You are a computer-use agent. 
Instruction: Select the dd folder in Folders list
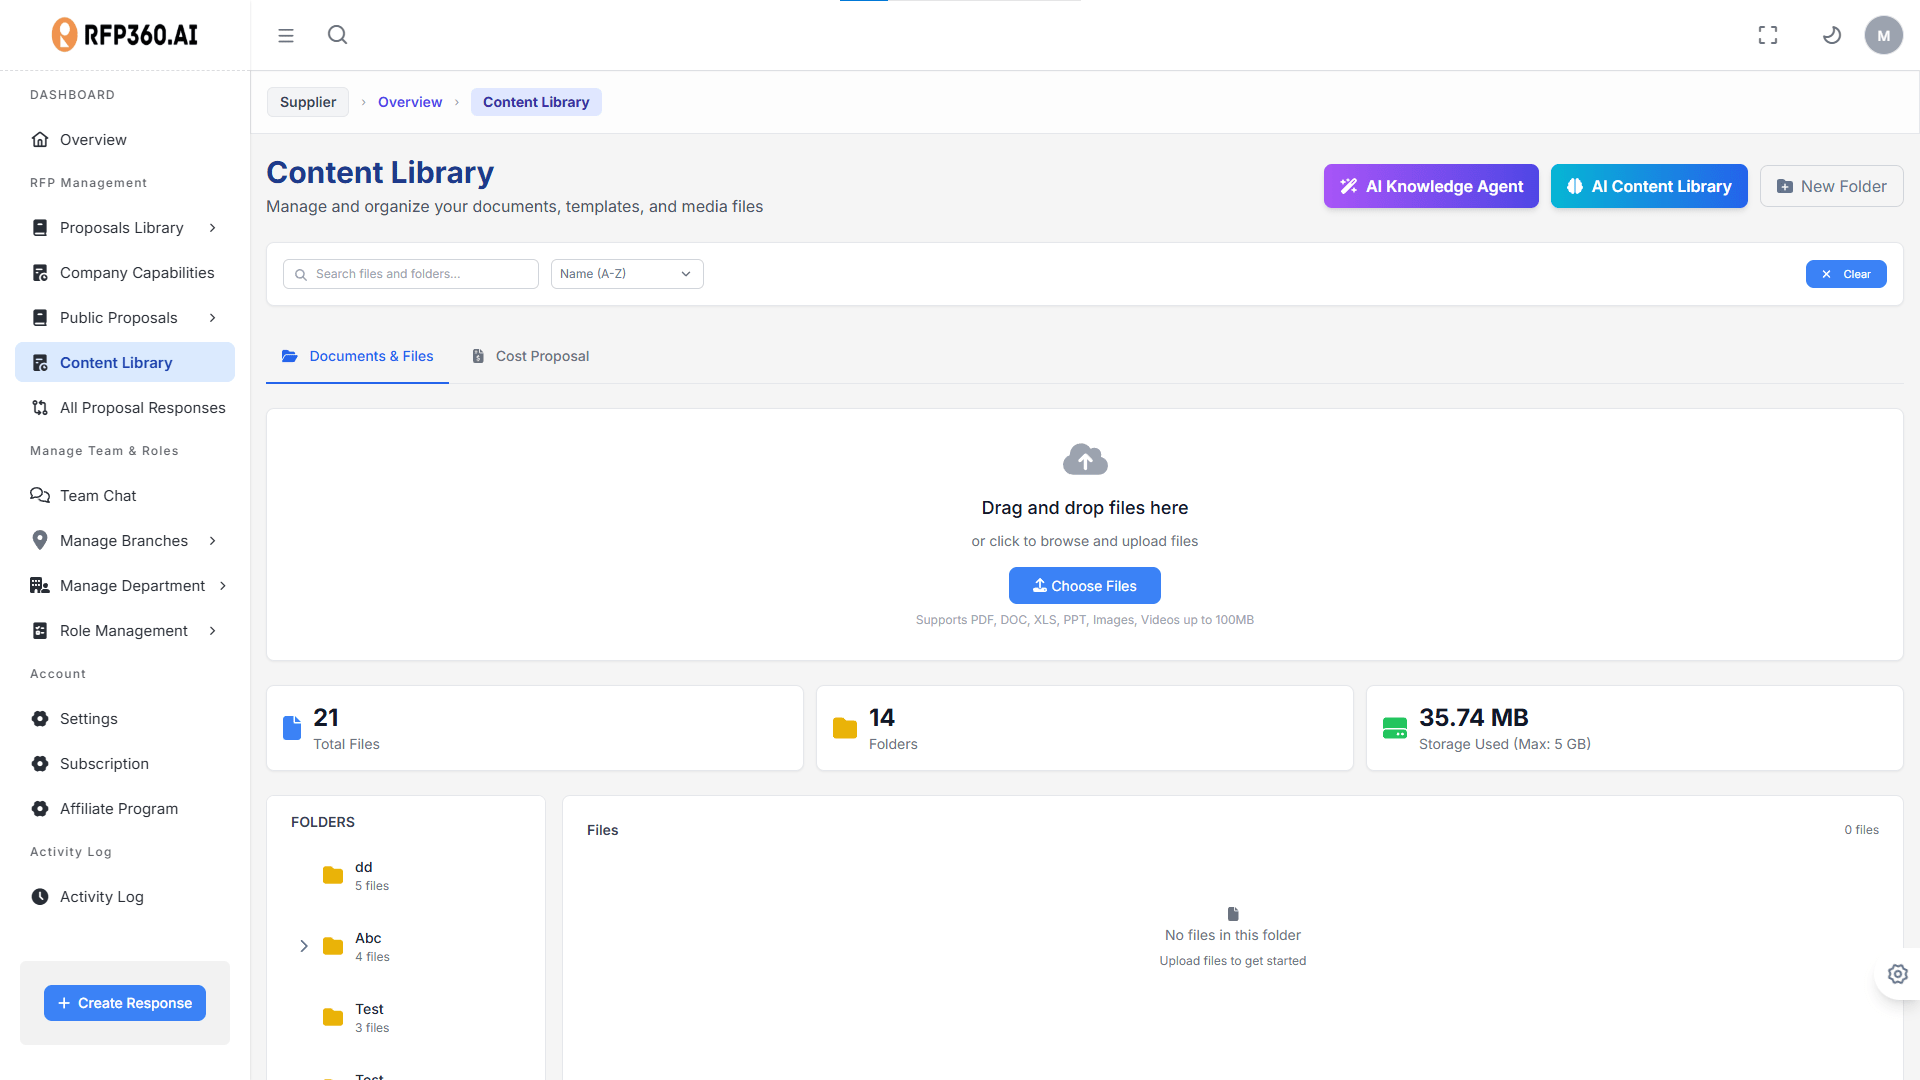[364, 875]
